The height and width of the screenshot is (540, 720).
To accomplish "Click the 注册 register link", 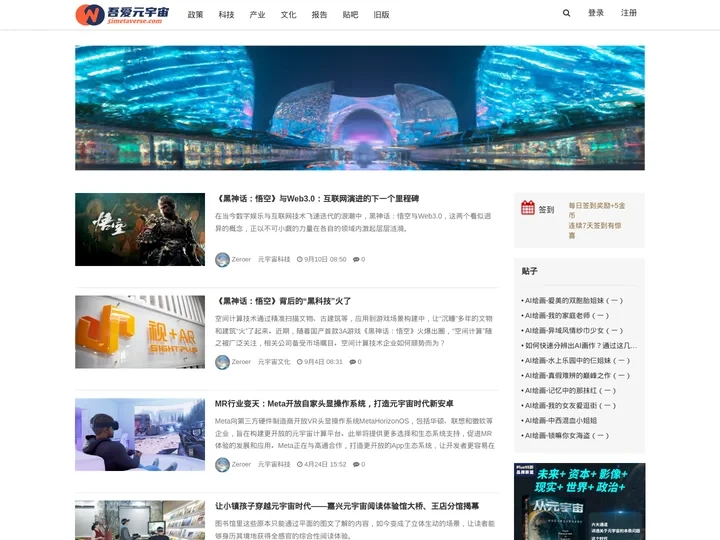I will pyautogui.click(x=629, y=13).
